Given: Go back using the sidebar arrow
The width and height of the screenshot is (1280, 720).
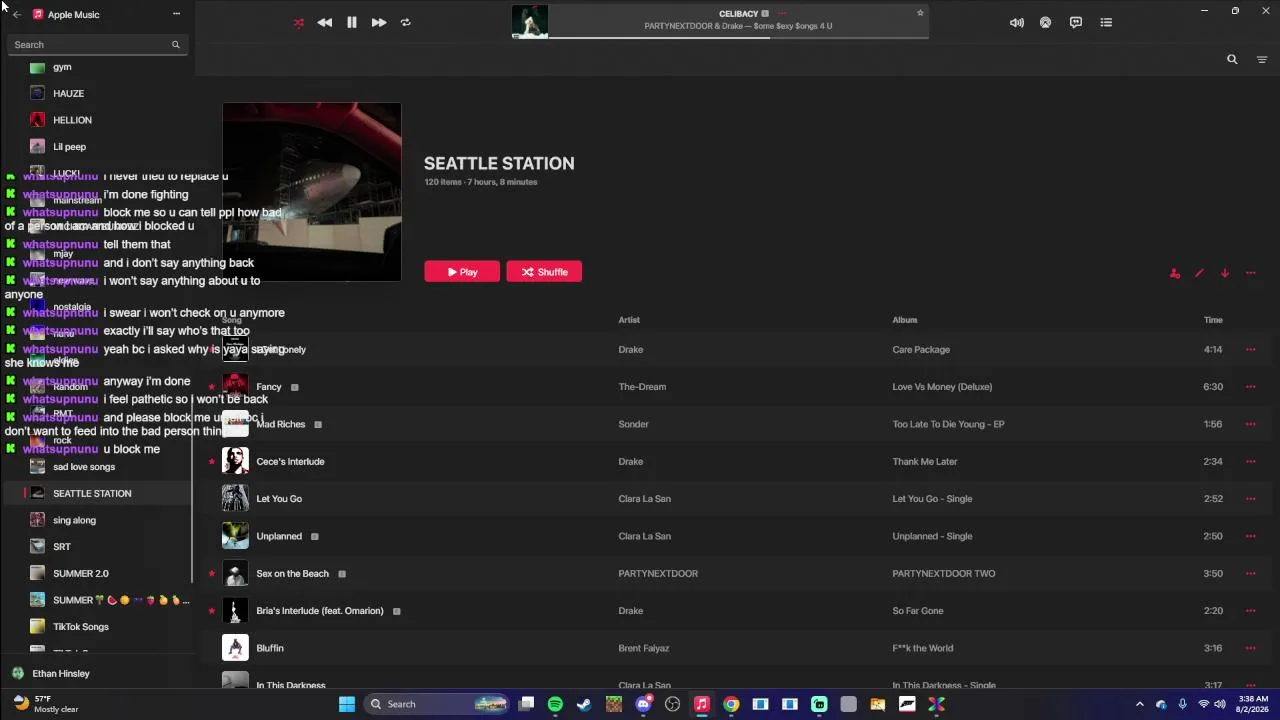Looking at the screenshot, I should tap(16, 14).
